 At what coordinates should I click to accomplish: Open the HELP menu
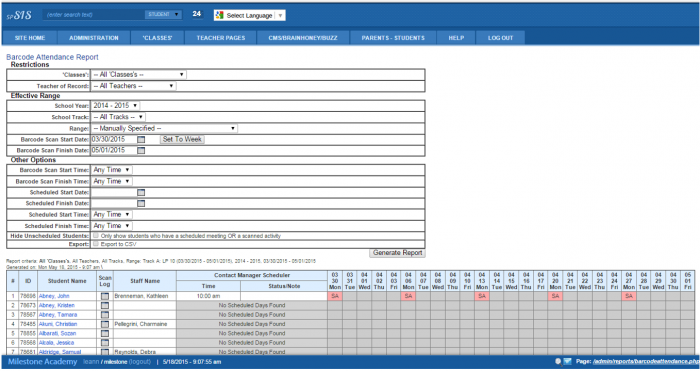(456, 38)
